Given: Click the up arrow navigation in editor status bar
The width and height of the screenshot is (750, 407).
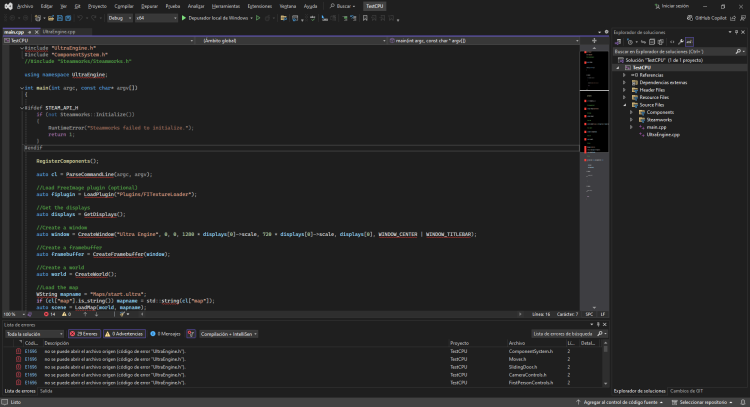Looking at the screenshot, I should pos(85,314).
